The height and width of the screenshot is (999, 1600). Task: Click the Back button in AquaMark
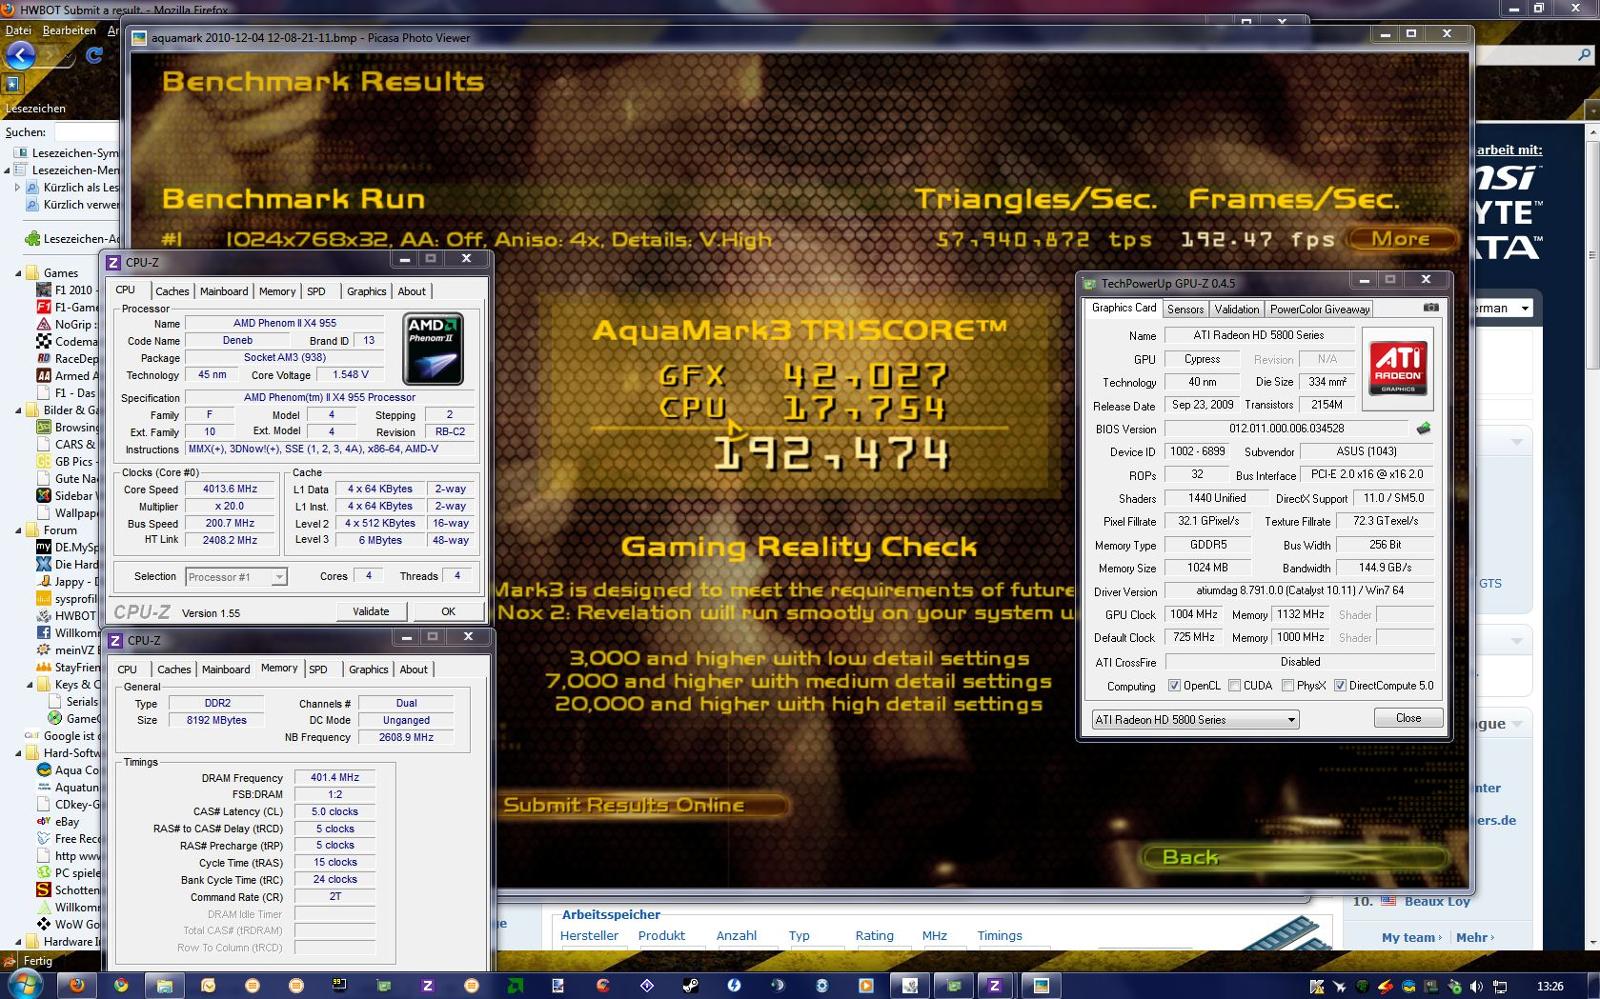1295,858
